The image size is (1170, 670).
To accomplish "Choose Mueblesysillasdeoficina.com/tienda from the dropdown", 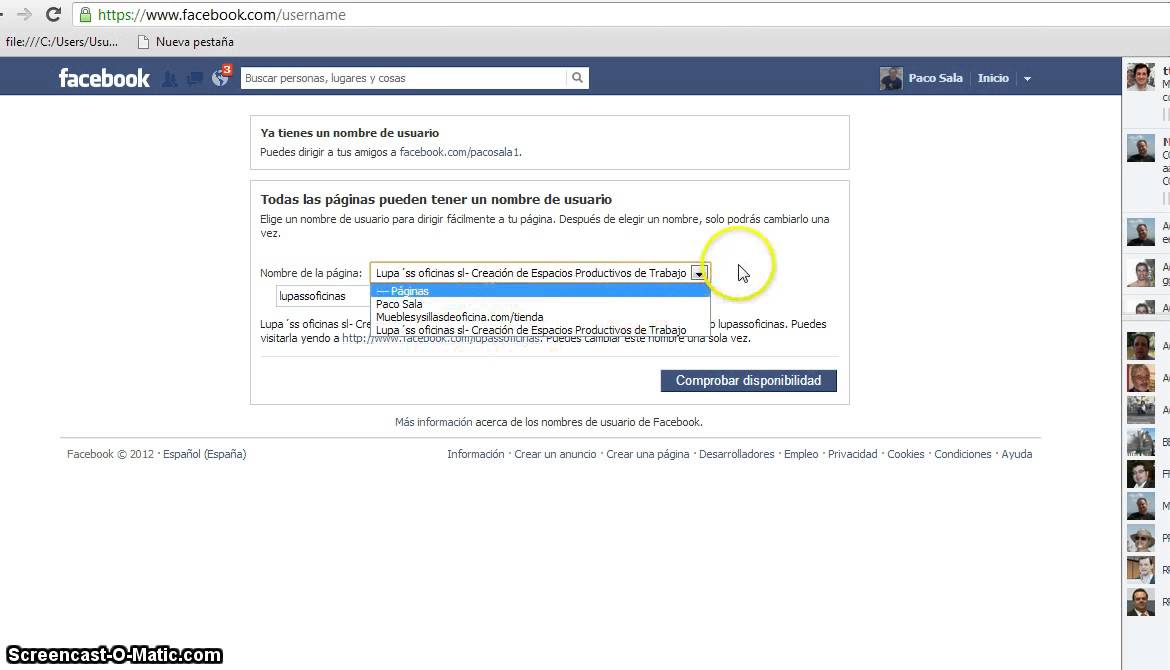I will (540, 317).
